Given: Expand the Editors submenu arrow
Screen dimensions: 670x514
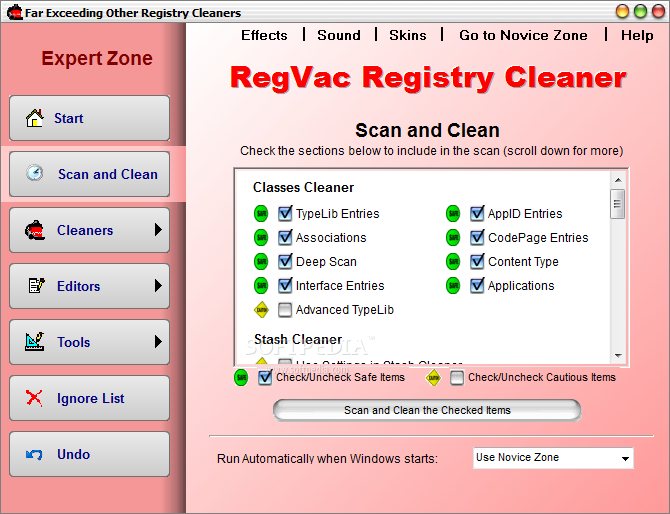Looking at the screenshot, I should pyautogui.click(x=158, y=285).
